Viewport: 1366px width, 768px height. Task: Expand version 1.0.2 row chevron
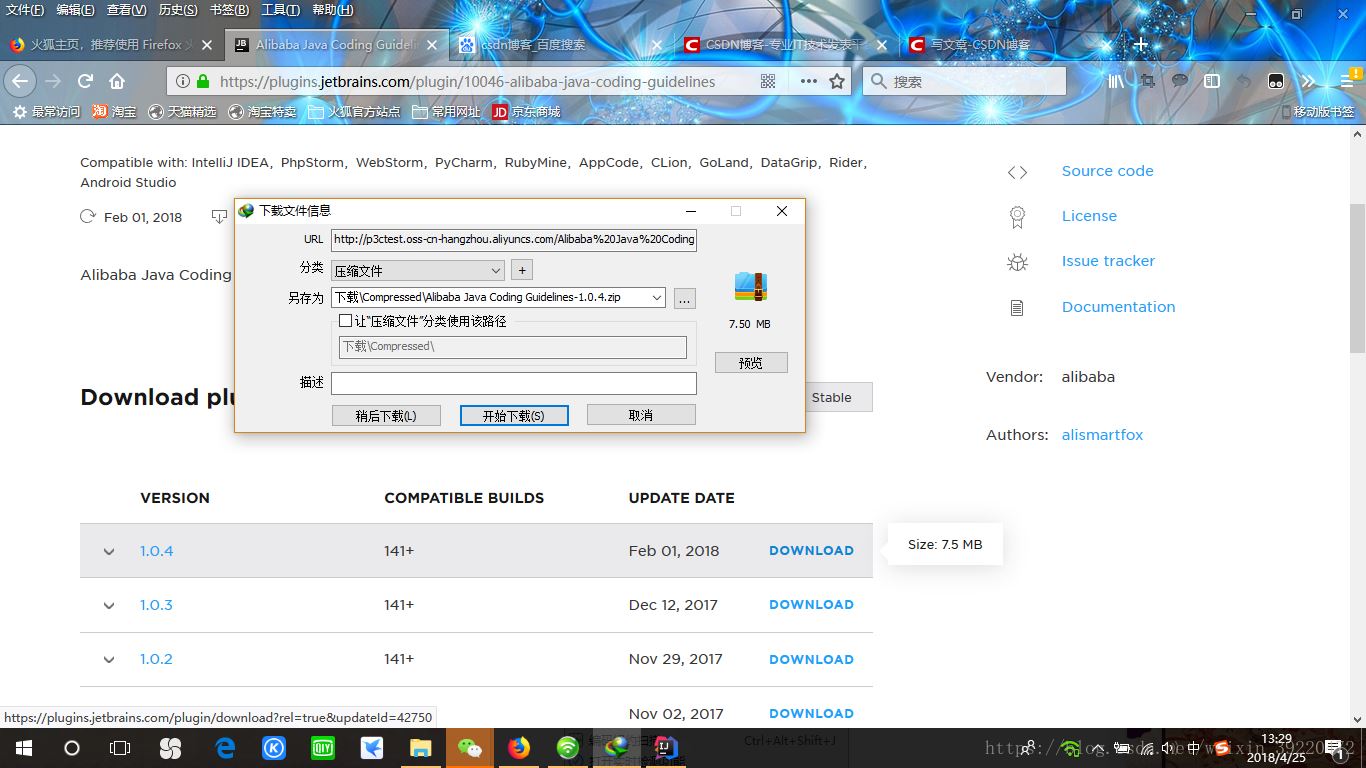click(109, 659)
